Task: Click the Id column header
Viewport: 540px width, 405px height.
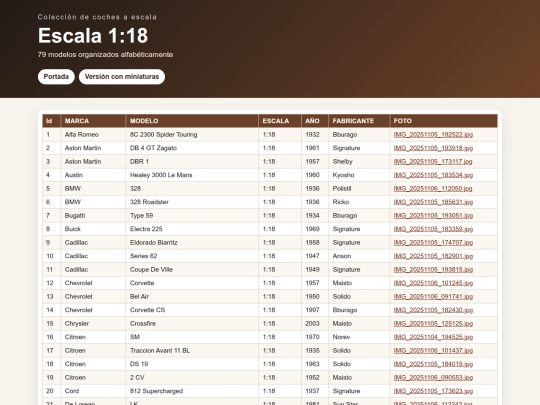Action: (x=52, y=121)
